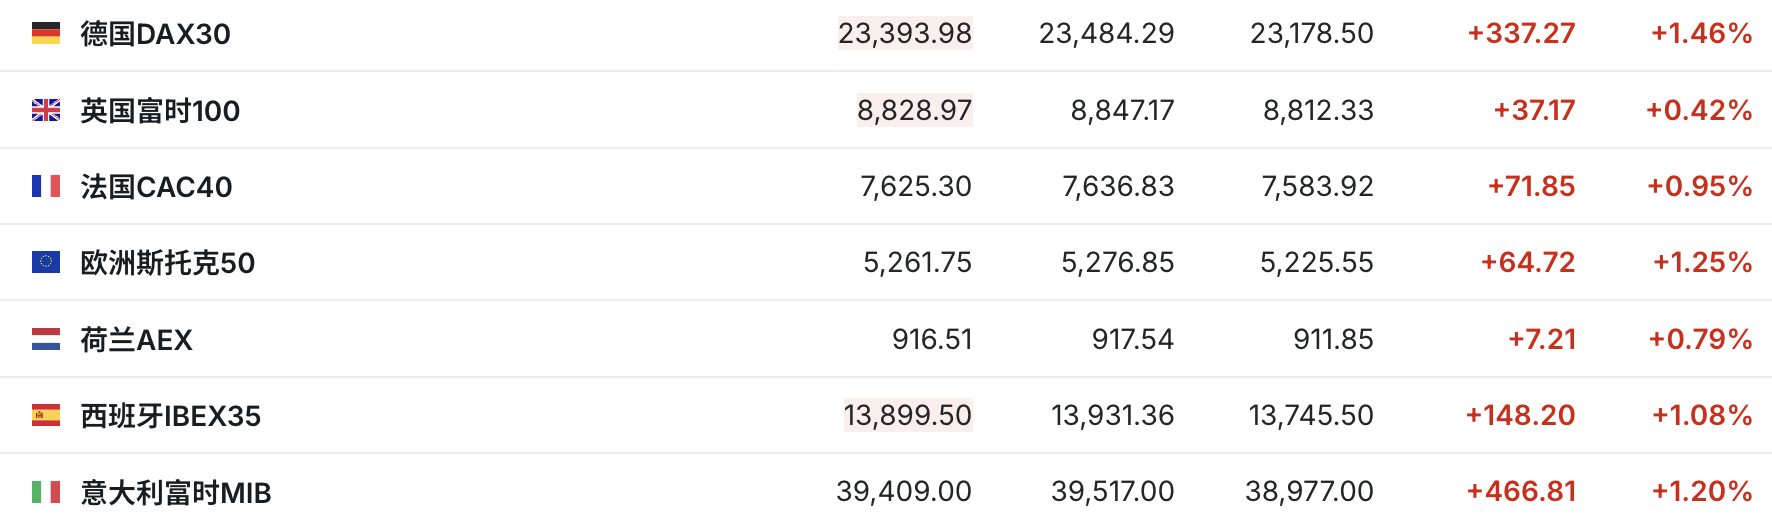Click the MIB change value +466.81
The width and height of the screenshot is (1772, 524).
(x=1520, y=492)
